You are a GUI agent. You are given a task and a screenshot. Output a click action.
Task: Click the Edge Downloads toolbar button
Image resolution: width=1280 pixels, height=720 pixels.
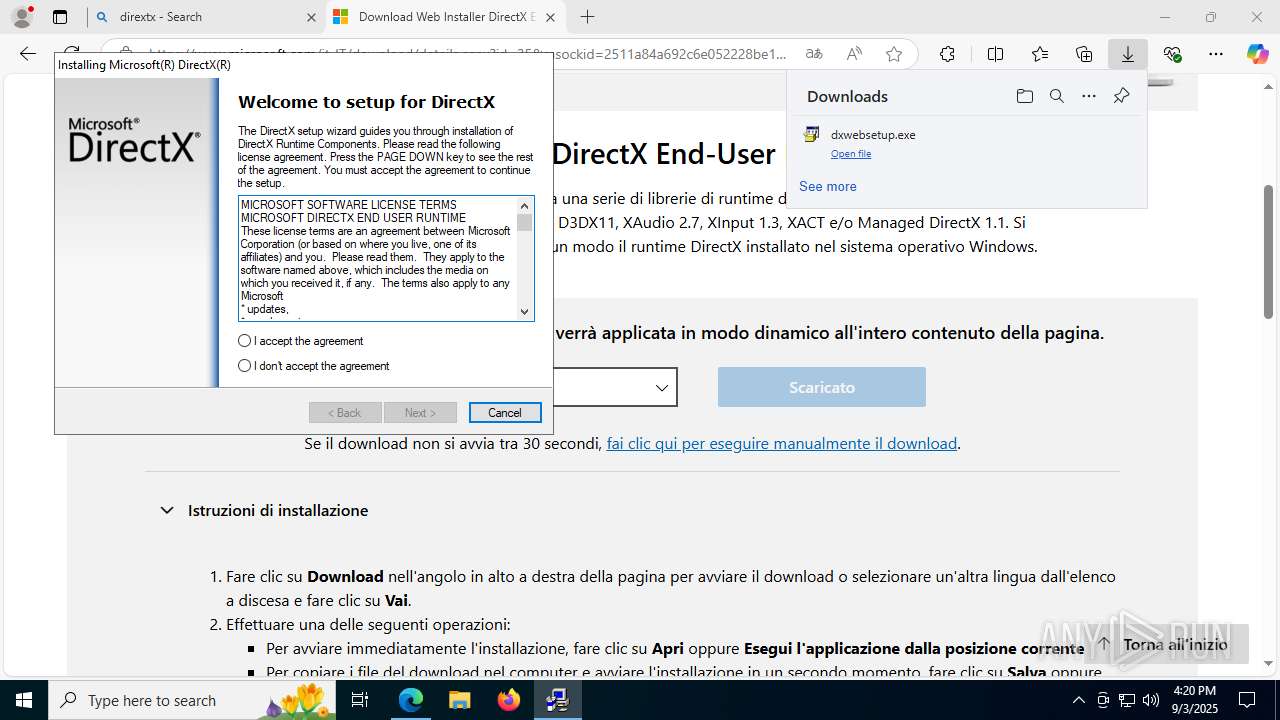point(1127,54)
